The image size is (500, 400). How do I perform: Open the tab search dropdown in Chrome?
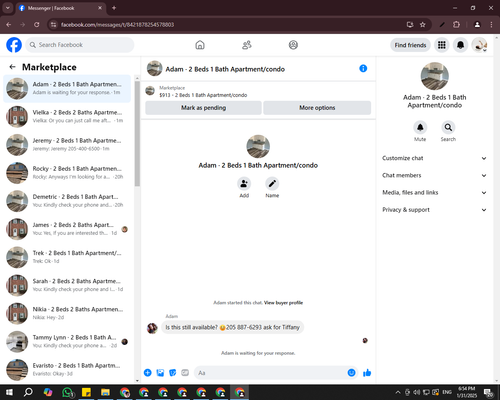tap(8, 8)
